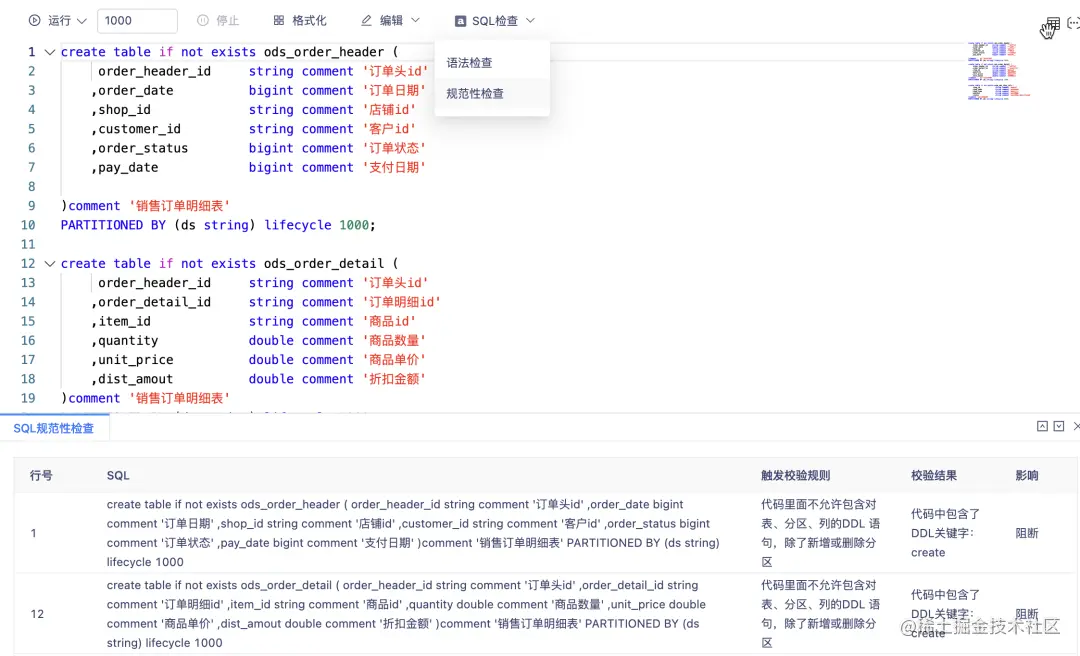
Task: Expand the Edit dropdown chevron
Action: click(415, 21)
